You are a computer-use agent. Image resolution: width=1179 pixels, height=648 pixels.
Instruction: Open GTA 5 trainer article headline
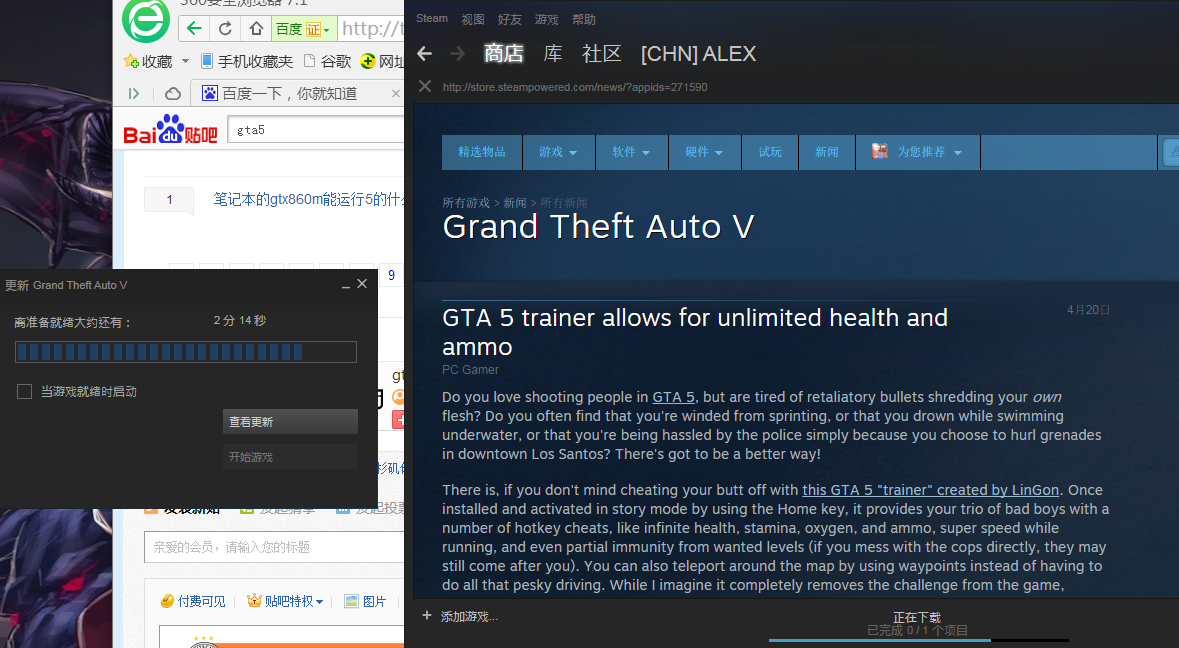pyautogui.click(x=695, y=332)
